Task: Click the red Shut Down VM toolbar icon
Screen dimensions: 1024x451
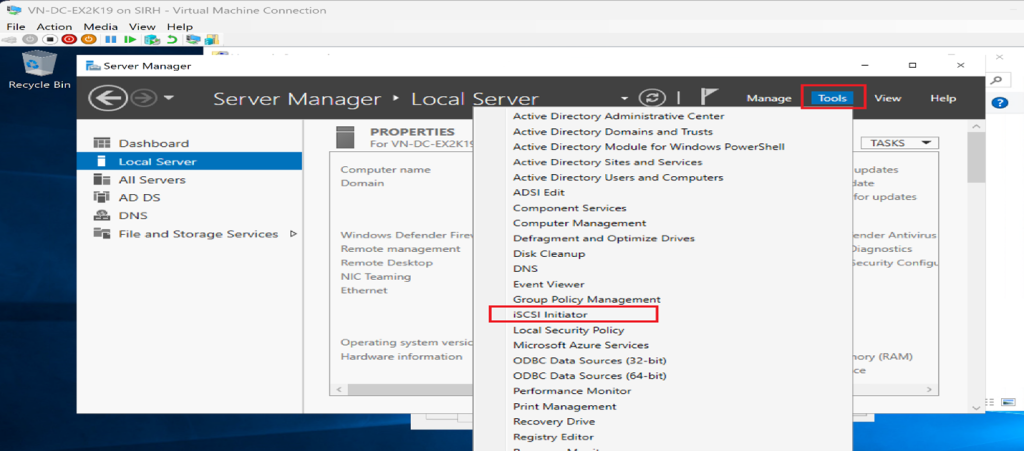Action: click(x=69, y=40)
